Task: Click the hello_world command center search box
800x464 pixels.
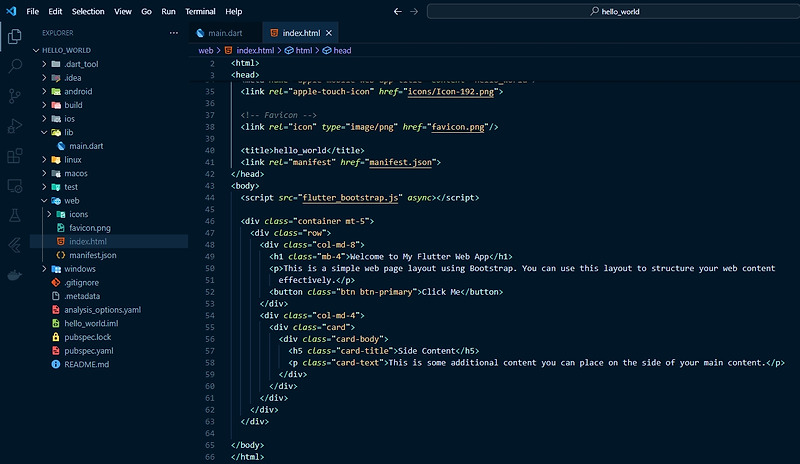Action: coord(615,12)
